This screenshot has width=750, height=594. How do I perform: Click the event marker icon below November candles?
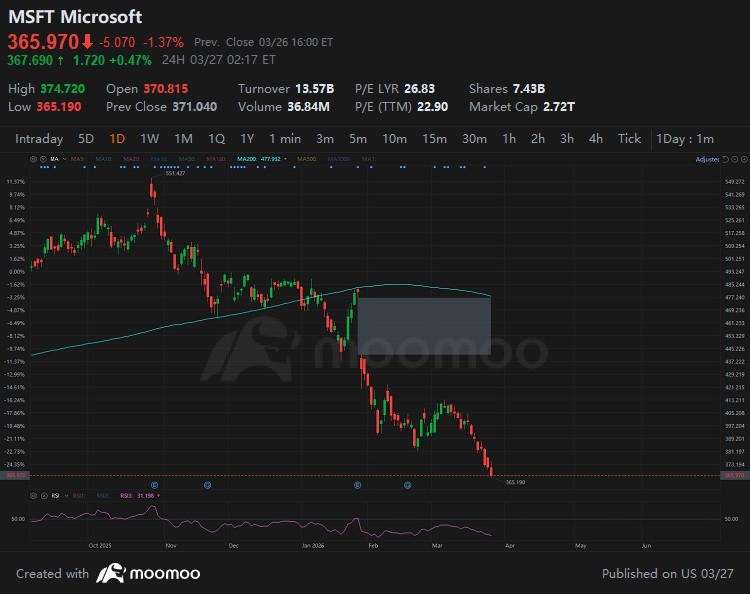154,485
